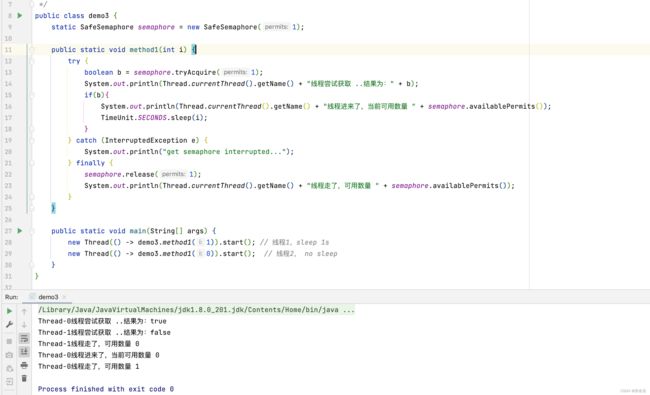Collapse try block fold marker line 12
The height and width of the screenshot is (395, 650).
(31, 61)
